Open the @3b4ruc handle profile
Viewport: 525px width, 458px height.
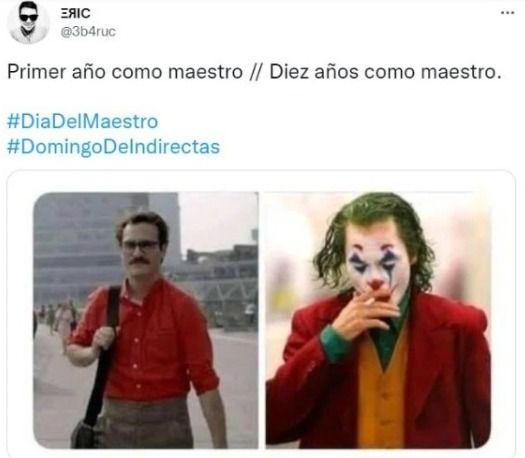coord(88,32)
